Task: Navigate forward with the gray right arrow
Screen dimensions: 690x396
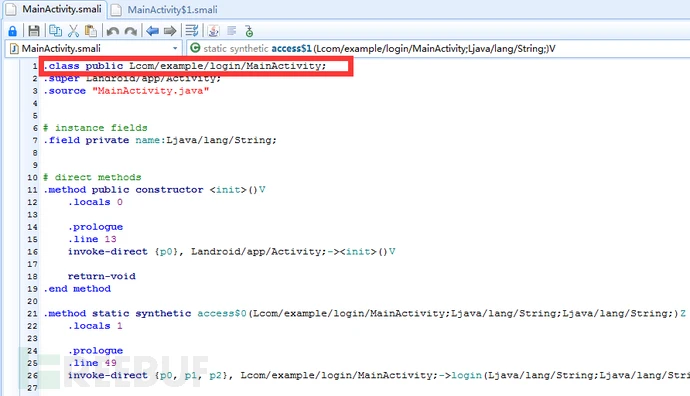Action: pyautogui.click(x=170, y=31)
